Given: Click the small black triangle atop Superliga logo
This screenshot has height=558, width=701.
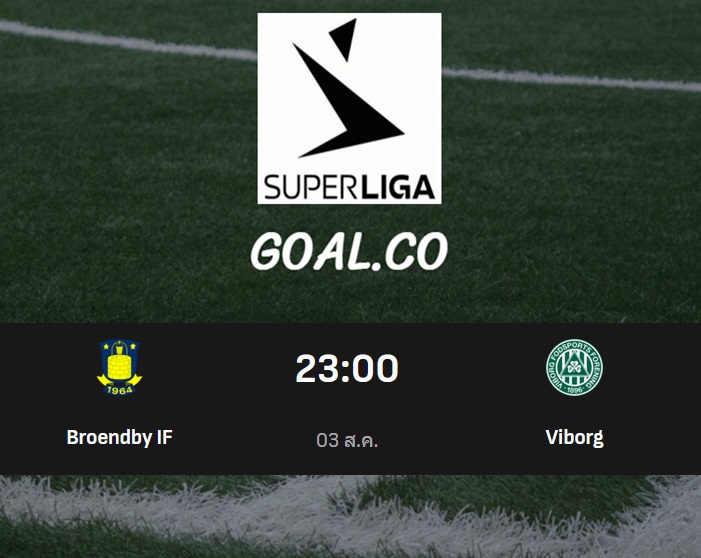Looking at the screenshot, I should pos(343,39).
